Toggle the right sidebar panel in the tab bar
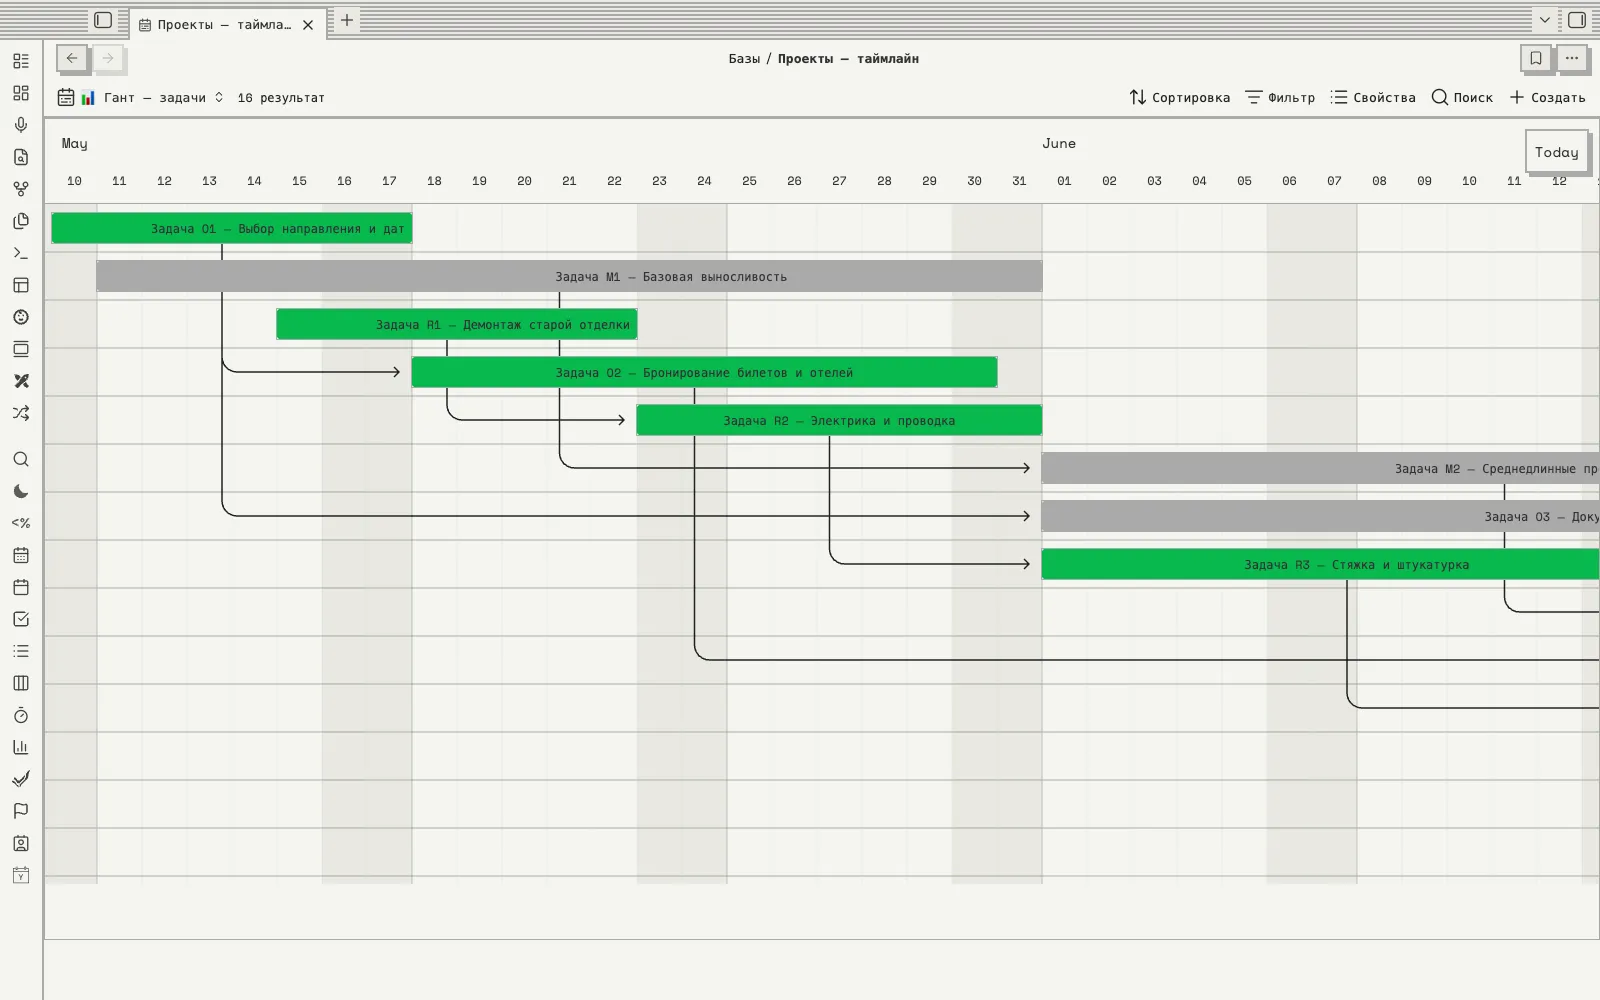The image size is (1600, 1000). [x=1577, y=20]
